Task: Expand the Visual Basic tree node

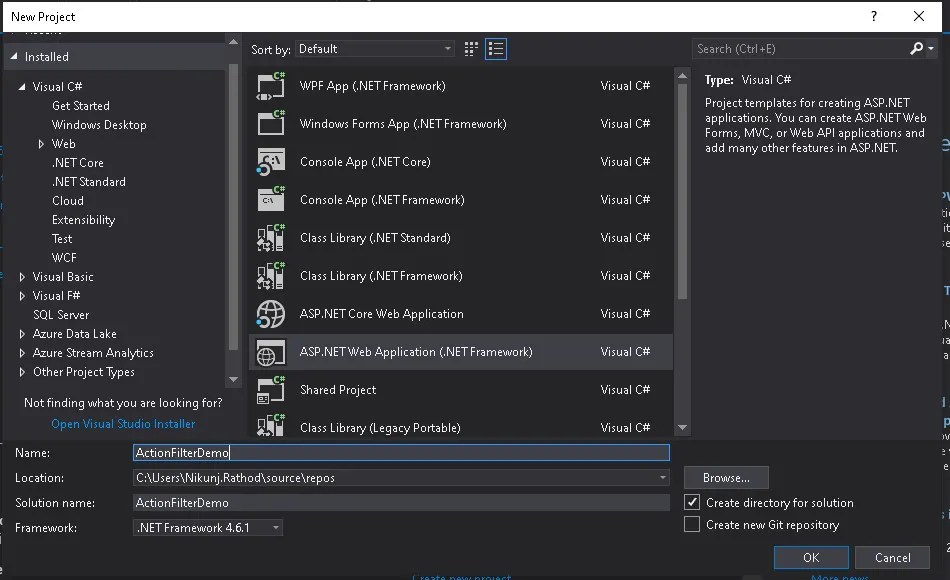Action: (22, 276)
